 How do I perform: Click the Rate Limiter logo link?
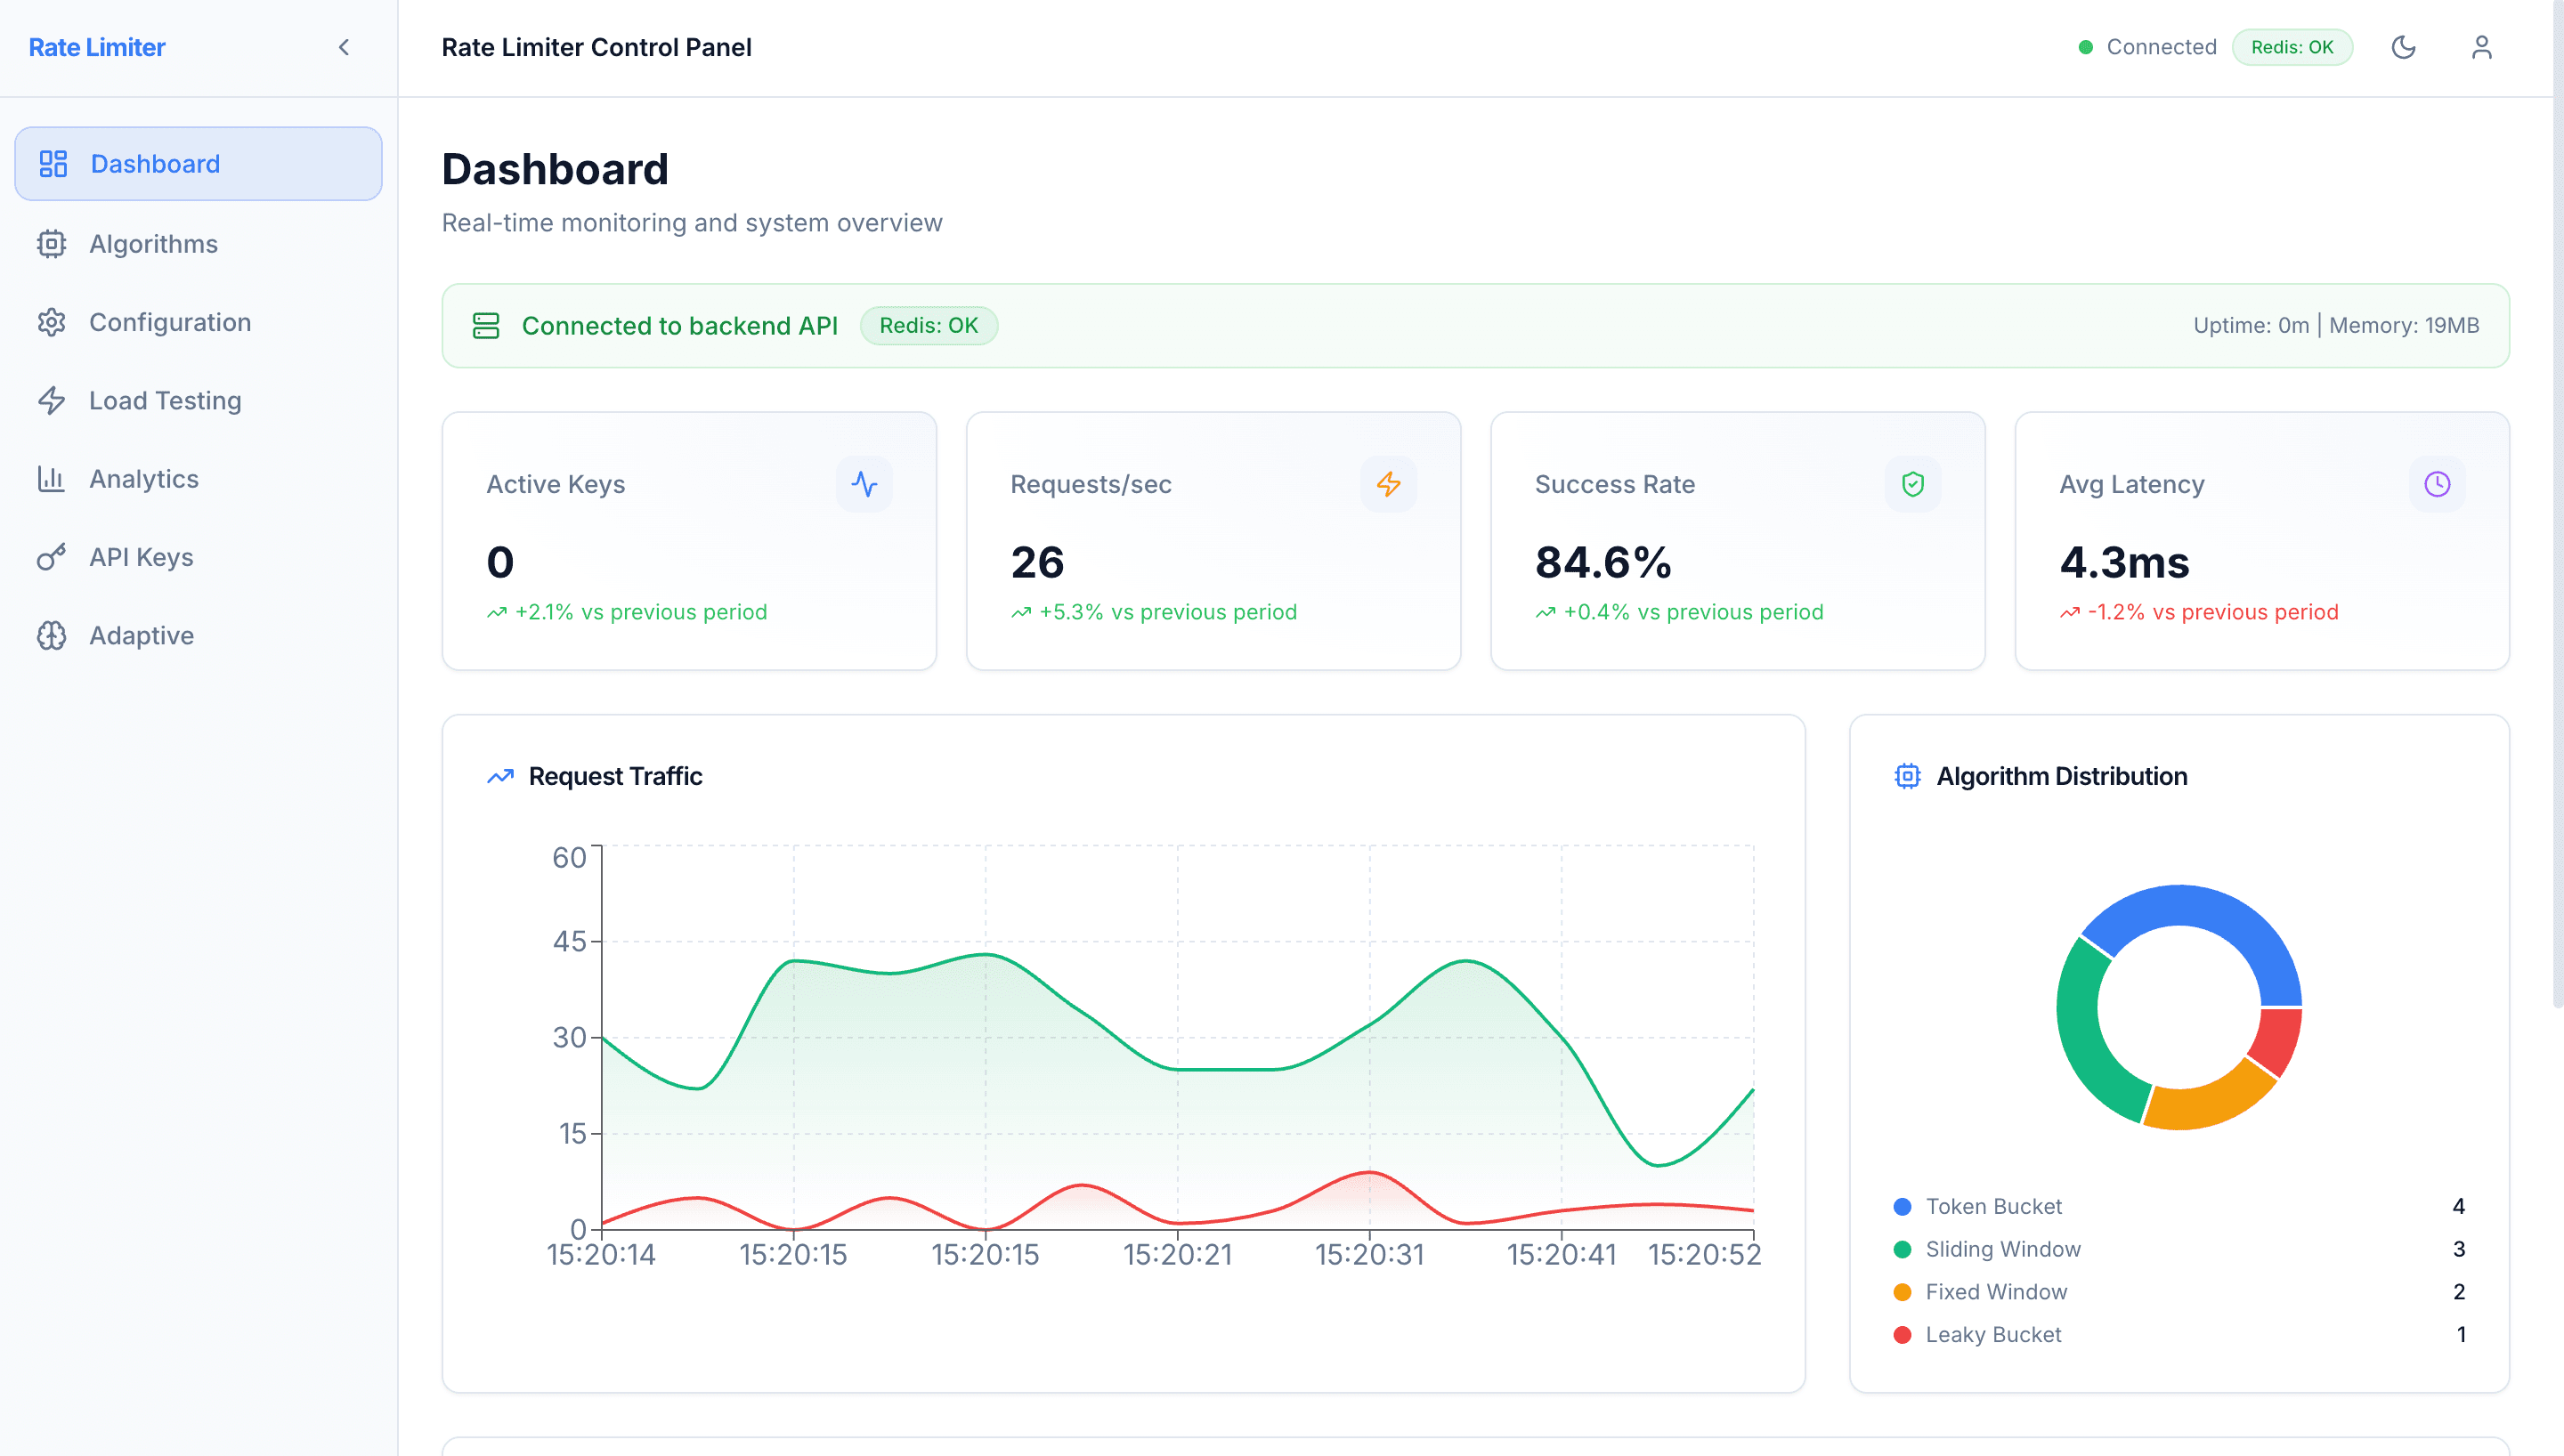(x=97, y=47)
